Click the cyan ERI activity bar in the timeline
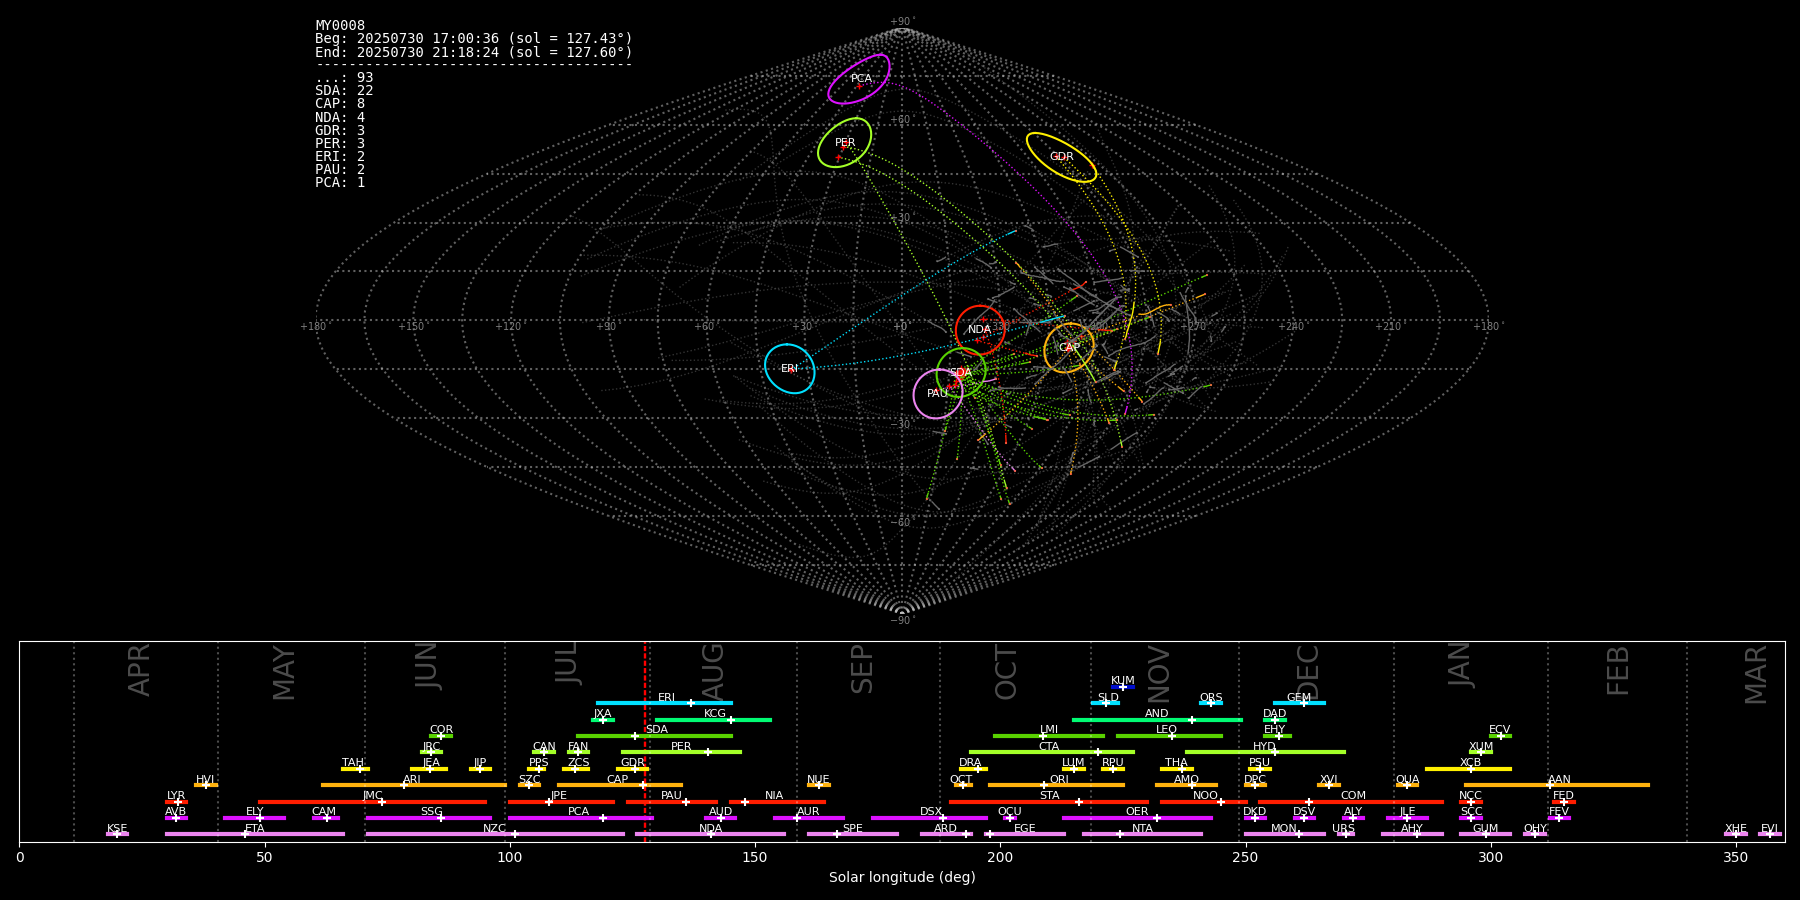Screen dimensions: 1800x900 (664, 703)
